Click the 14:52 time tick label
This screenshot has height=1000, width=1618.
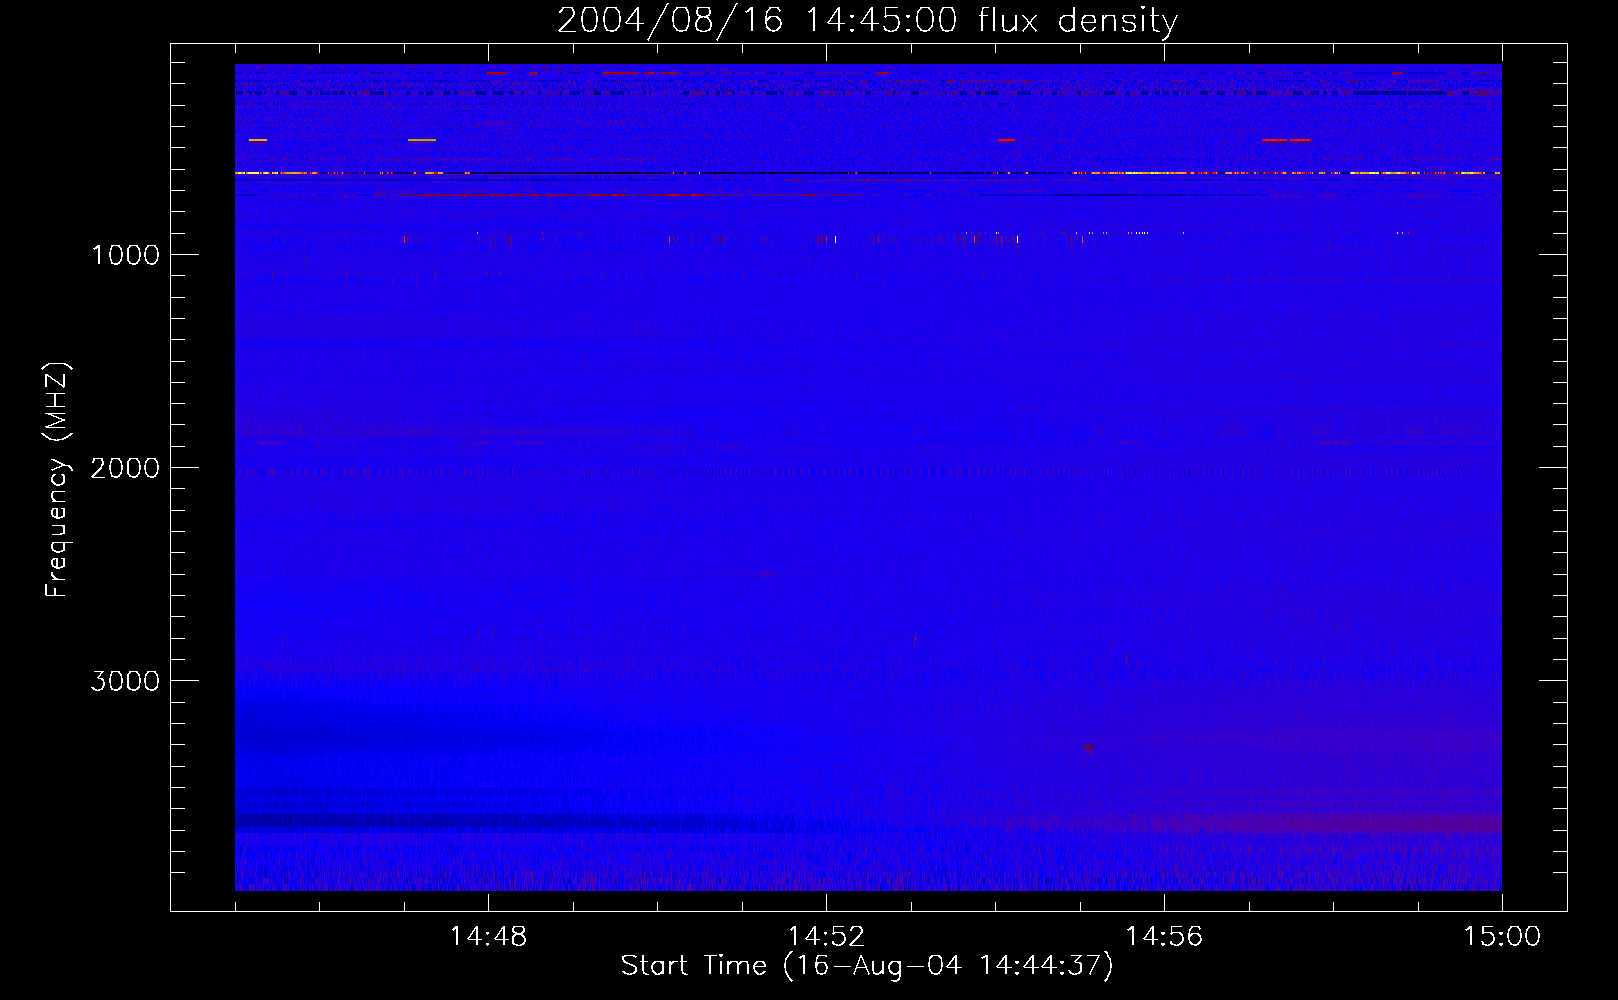[x=826, y=937]
